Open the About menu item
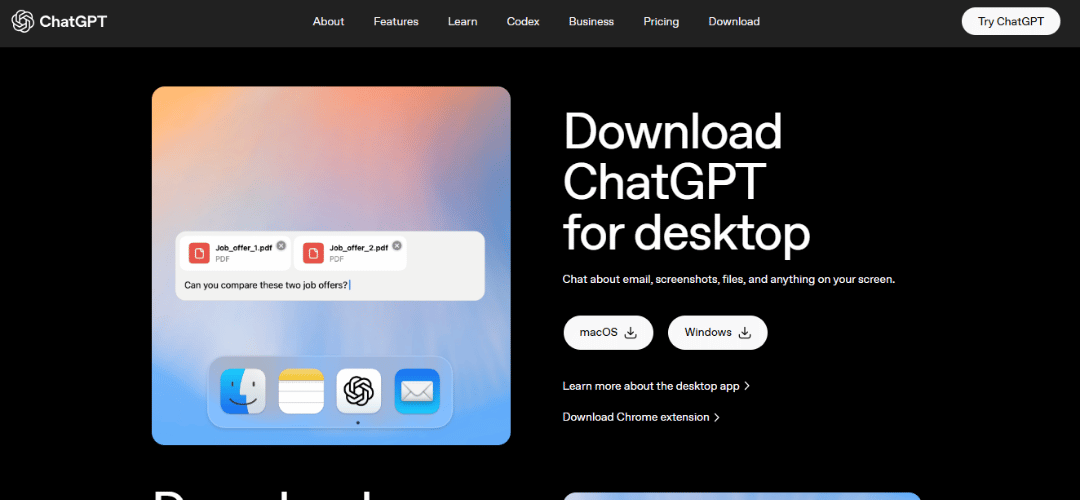The height and width of the screenshot is (500, 1080). click(329, 21)
